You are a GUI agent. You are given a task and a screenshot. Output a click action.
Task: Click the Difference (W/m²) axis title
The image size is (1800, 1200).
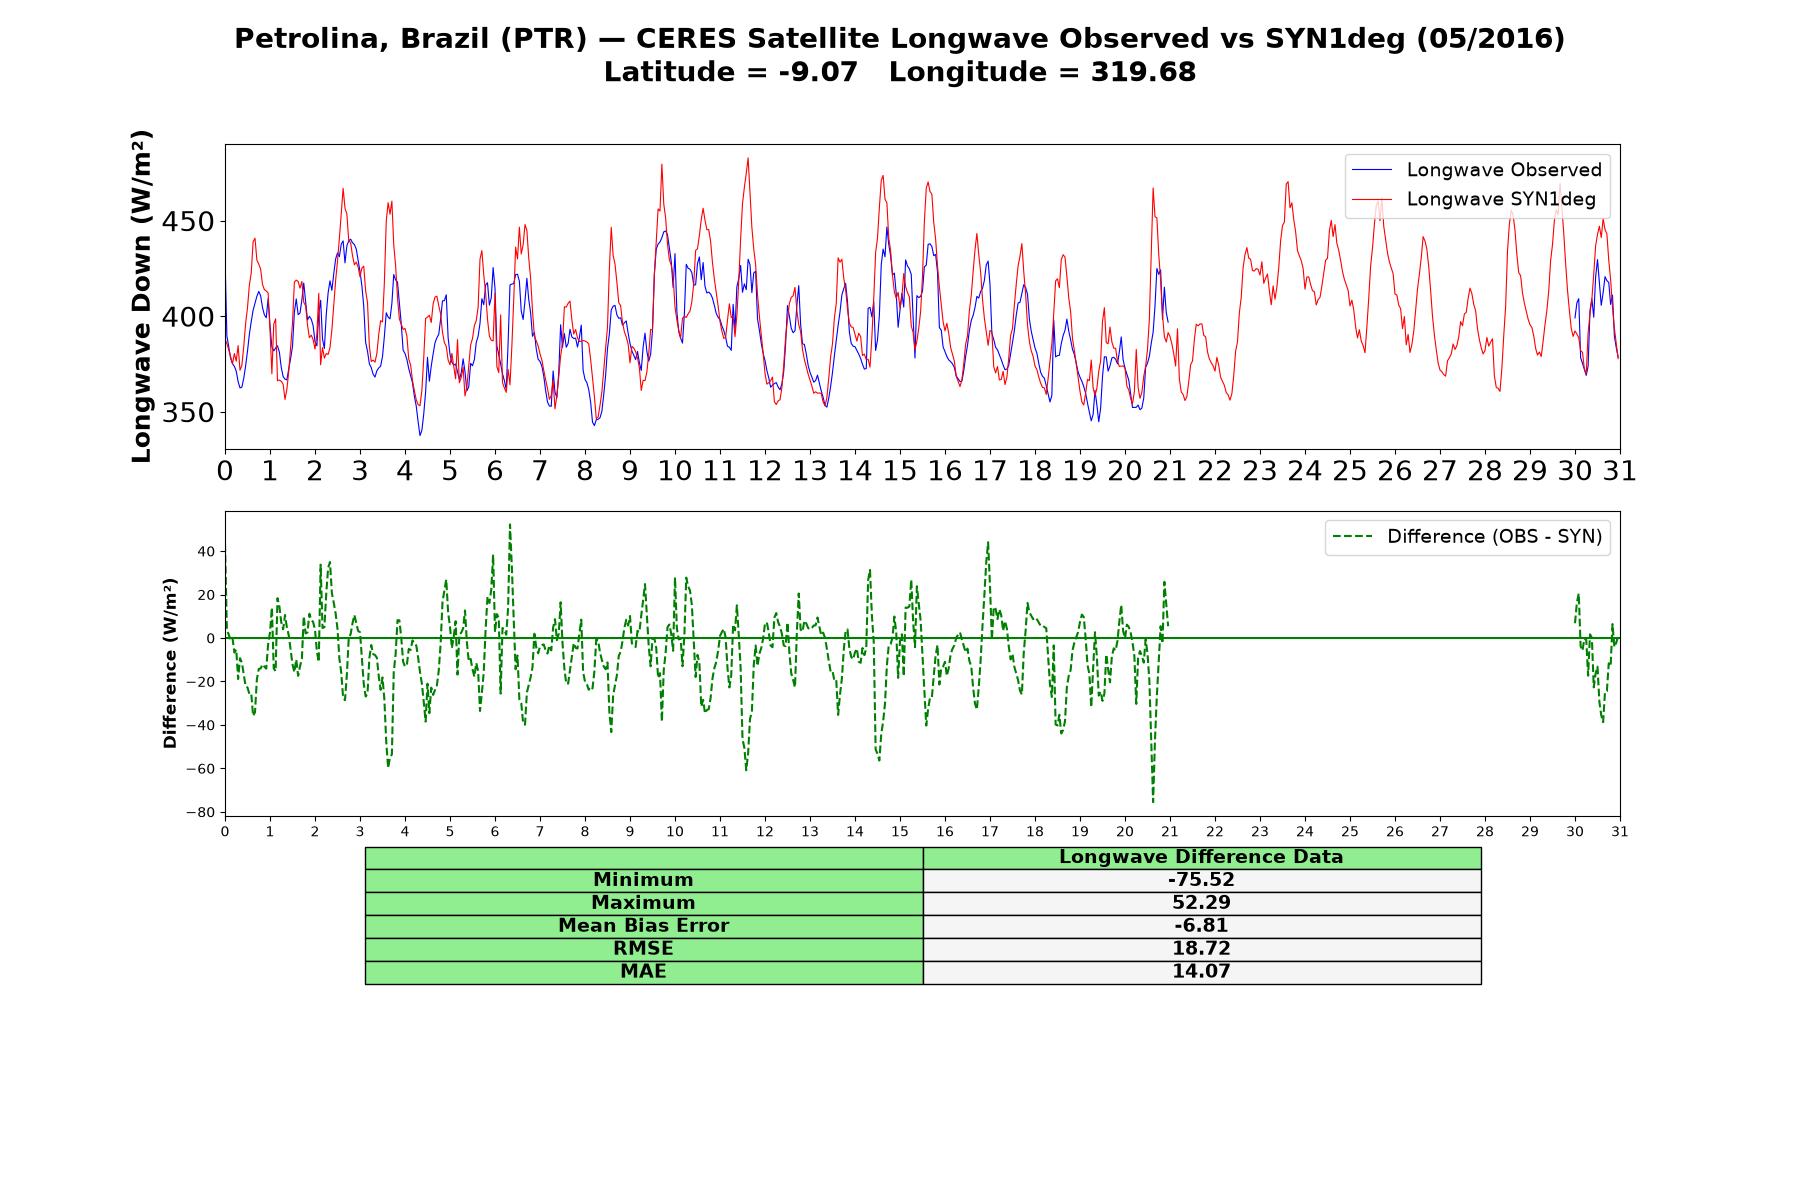(170, 663)
